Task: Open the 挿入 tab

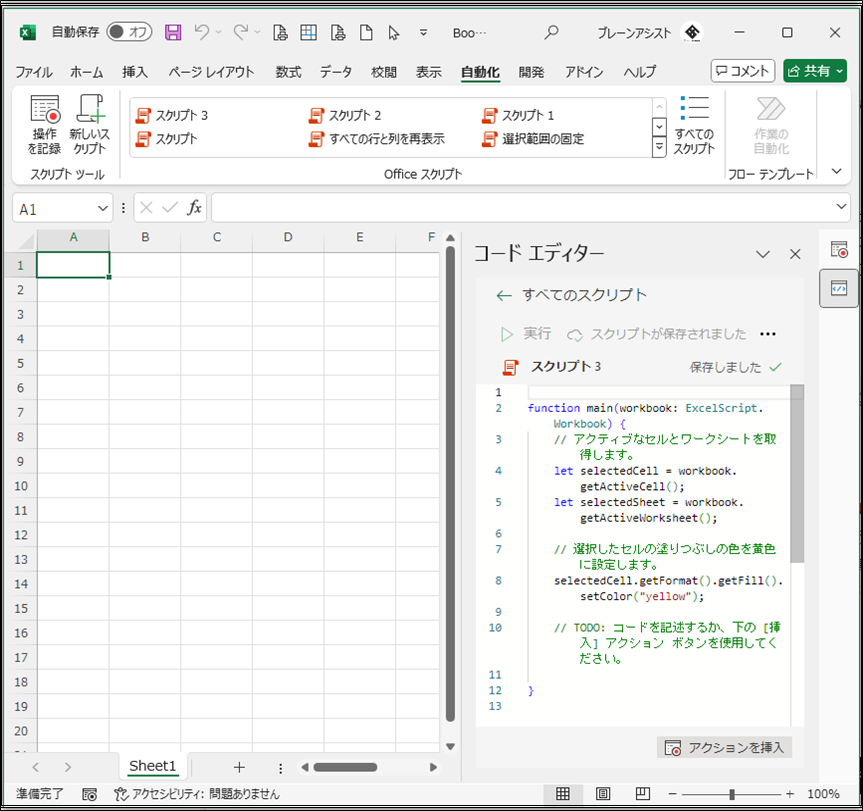Action: click(135, 72)
